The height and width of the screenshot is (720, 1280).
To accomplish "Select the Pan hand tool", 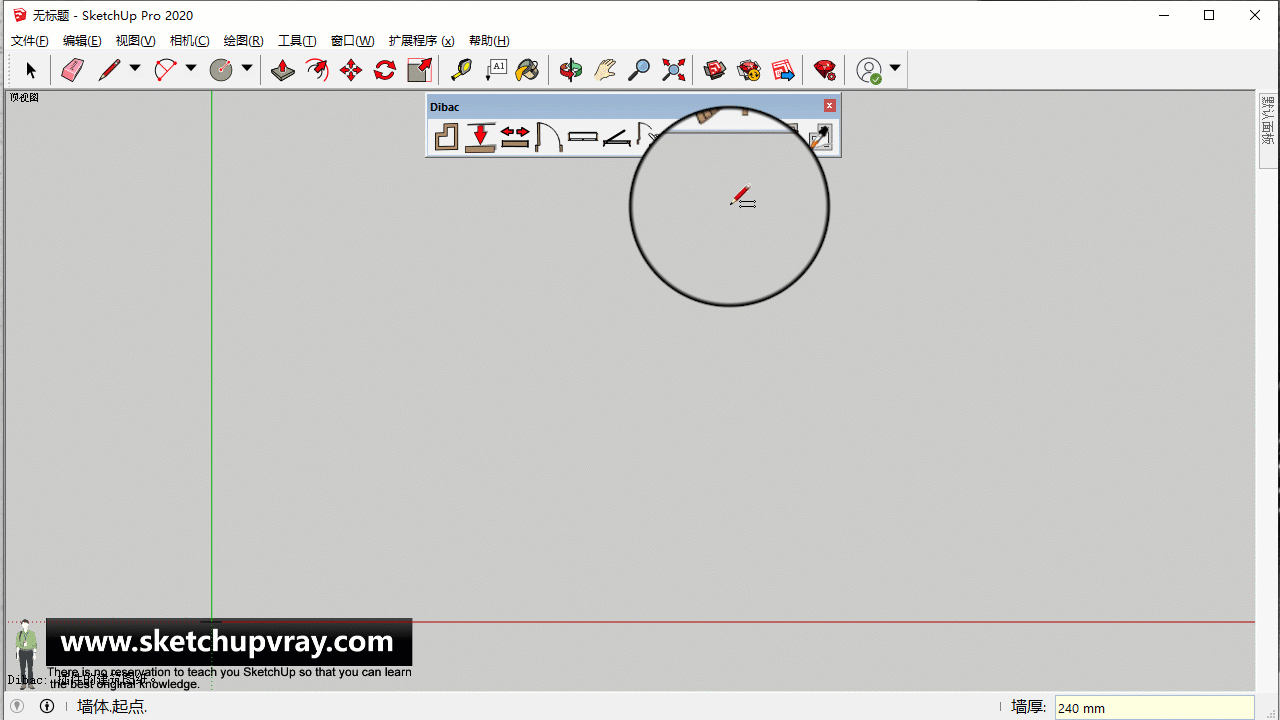I will tap(605, 70).
